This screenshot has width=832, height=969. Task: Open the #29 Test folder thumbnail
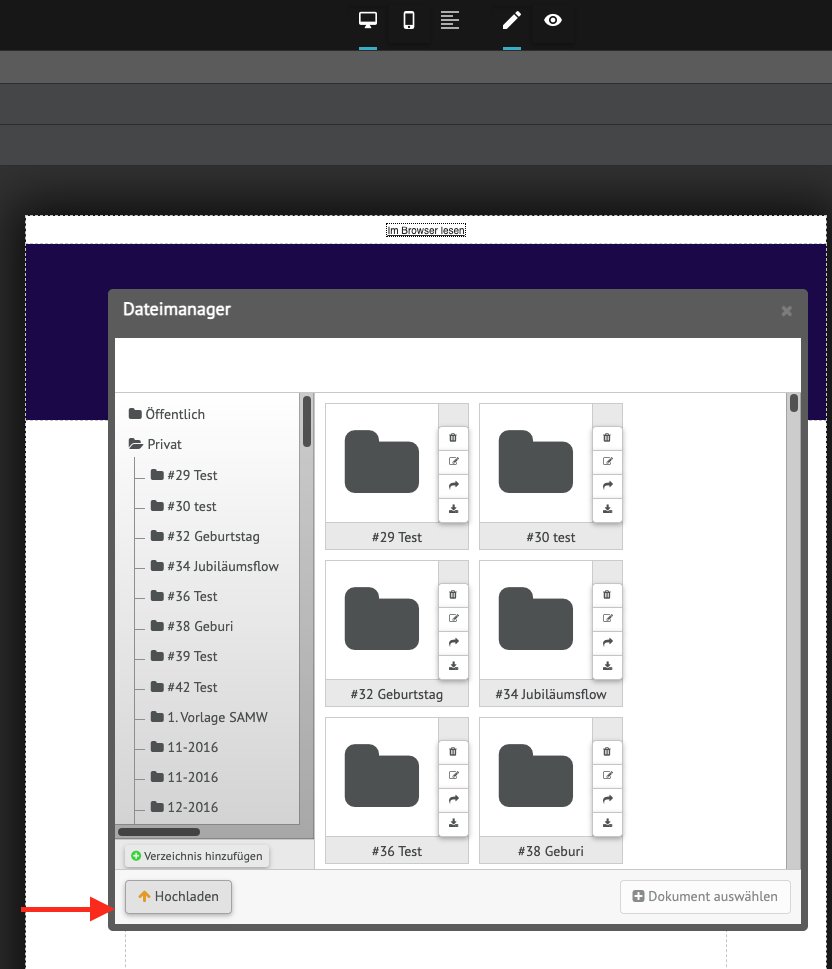(x=382, y=462)
